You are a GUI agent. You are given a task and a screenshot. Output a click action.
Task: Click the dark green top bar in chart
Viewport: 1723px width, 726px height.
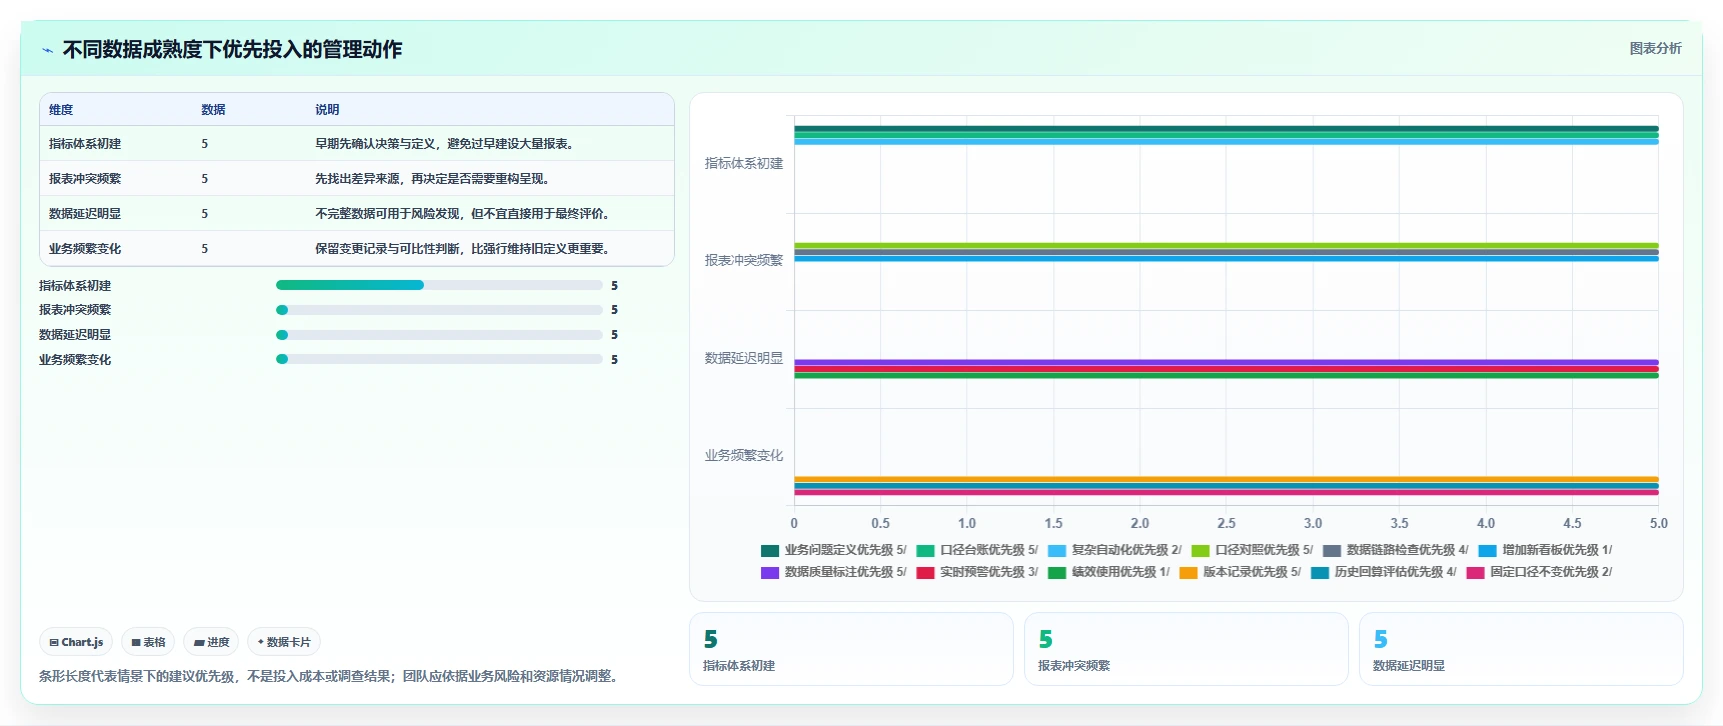pos(1226,129)
